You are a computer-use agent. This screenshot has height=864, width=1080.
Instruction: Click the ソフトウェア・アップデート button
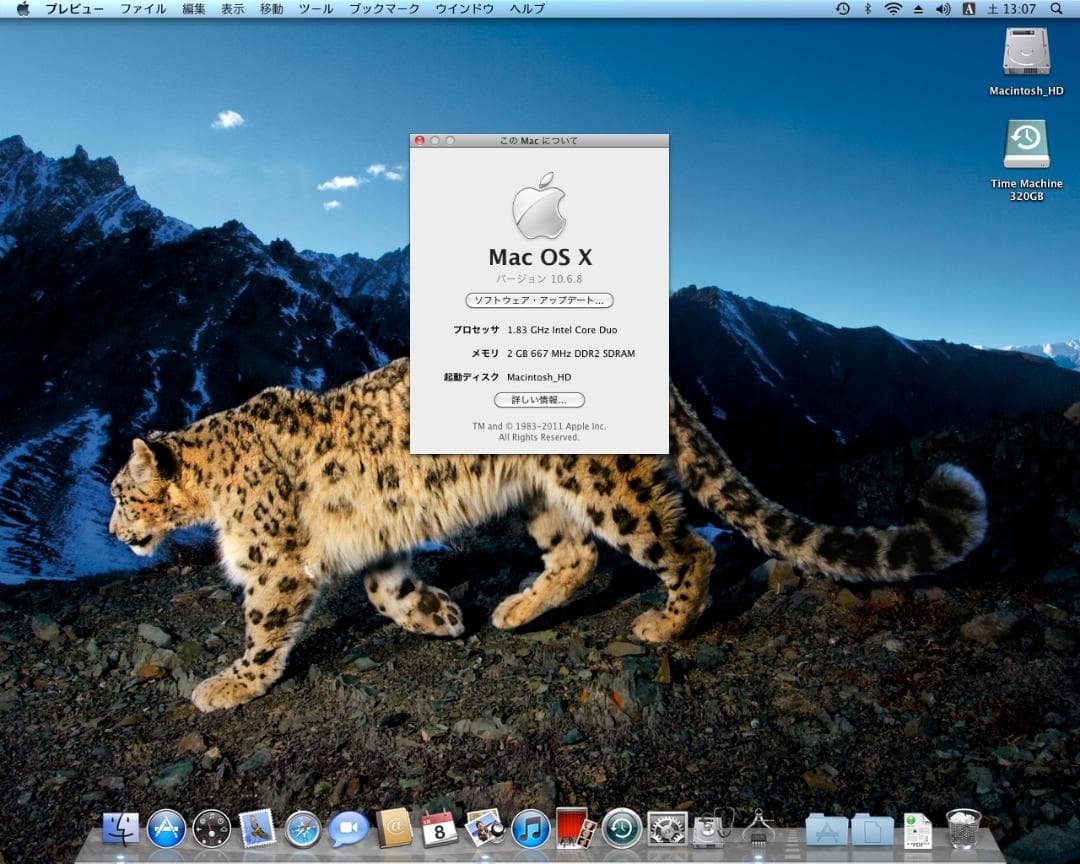click(539, 301)
